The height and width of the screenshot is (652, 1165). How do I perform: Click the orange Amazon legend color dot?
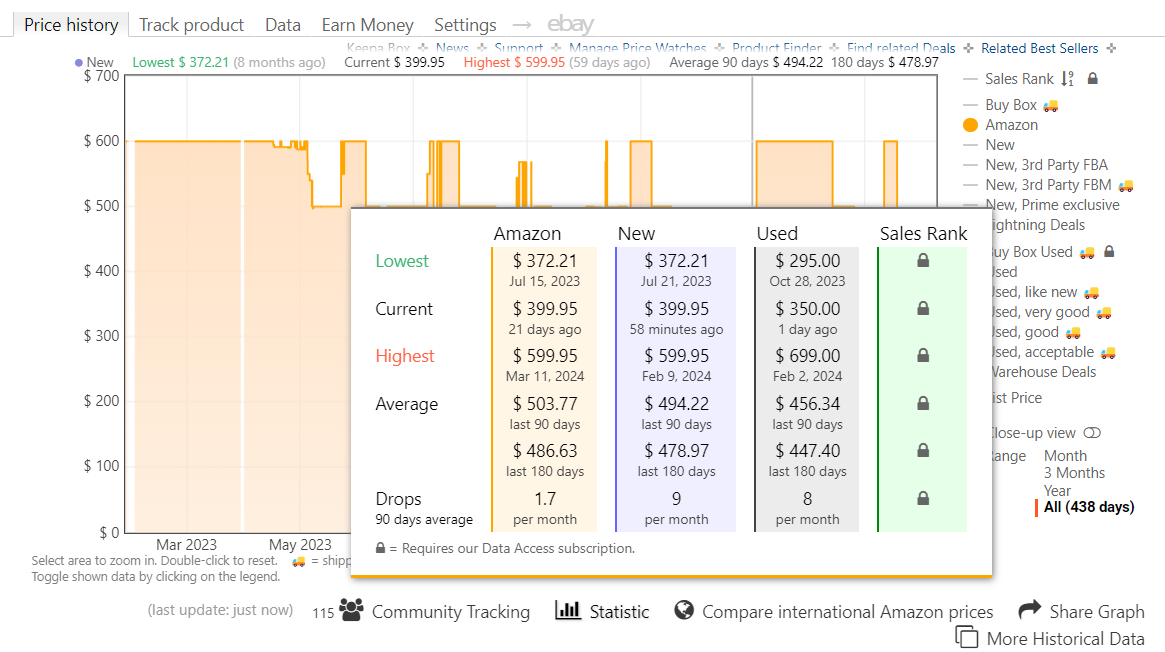pos(970,125)
